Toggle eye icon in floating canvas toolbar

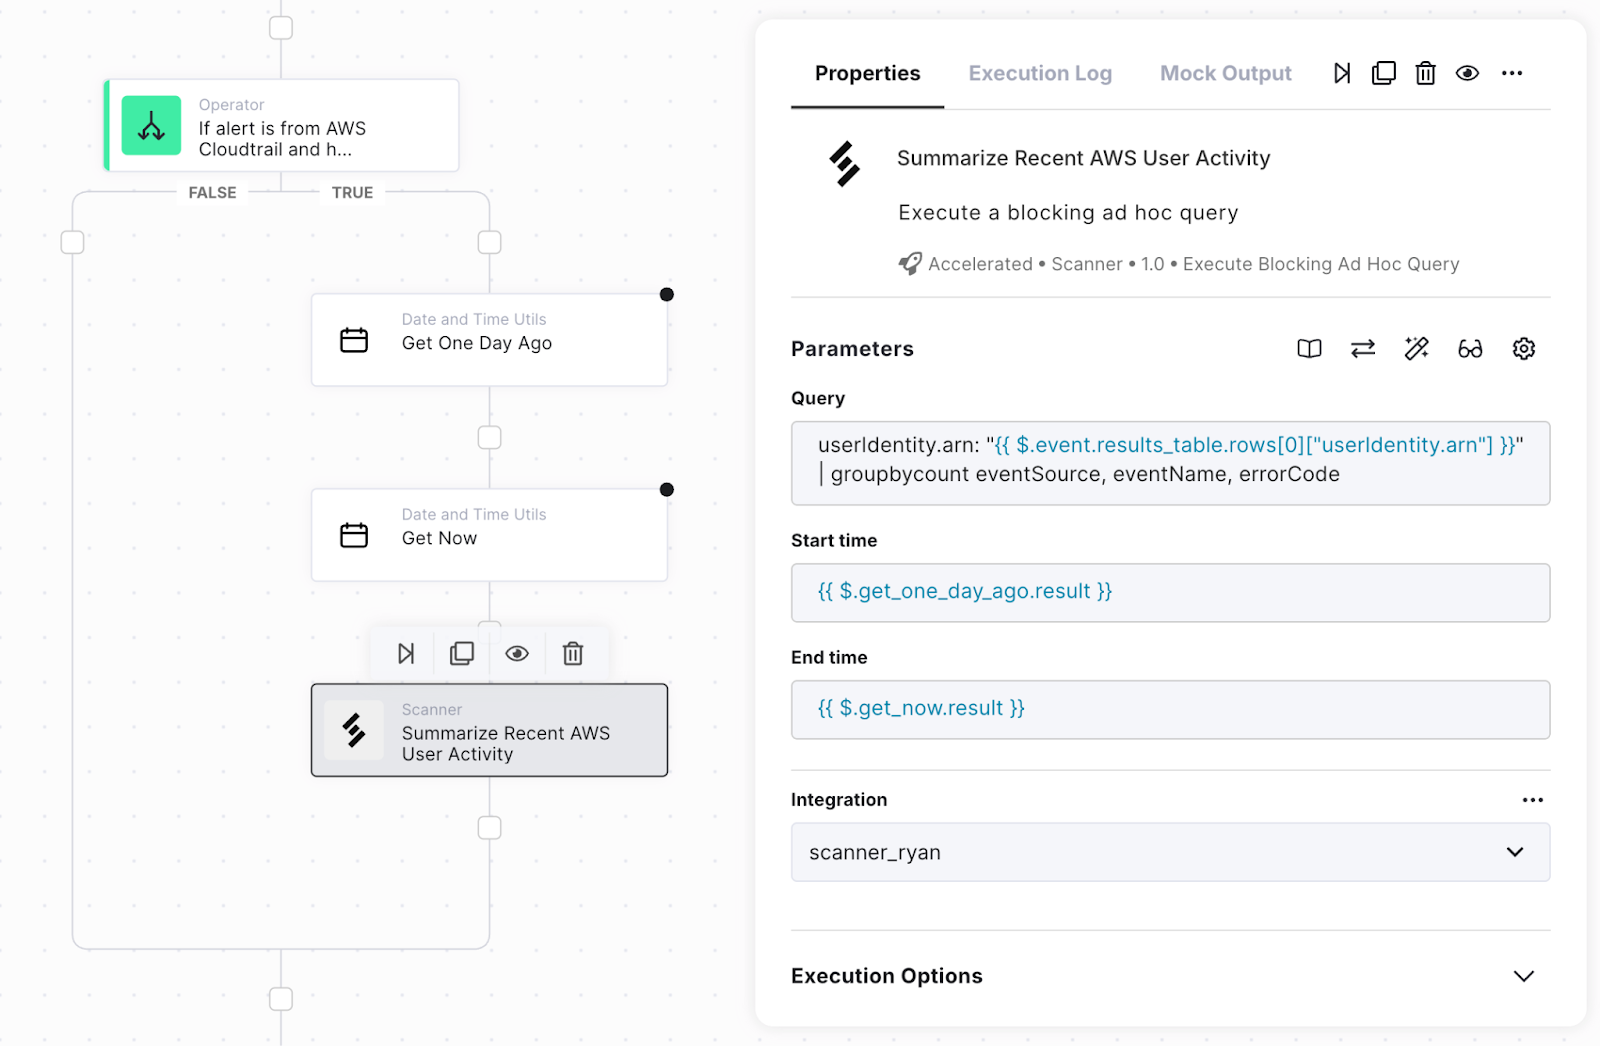click(x=517, y=654)
